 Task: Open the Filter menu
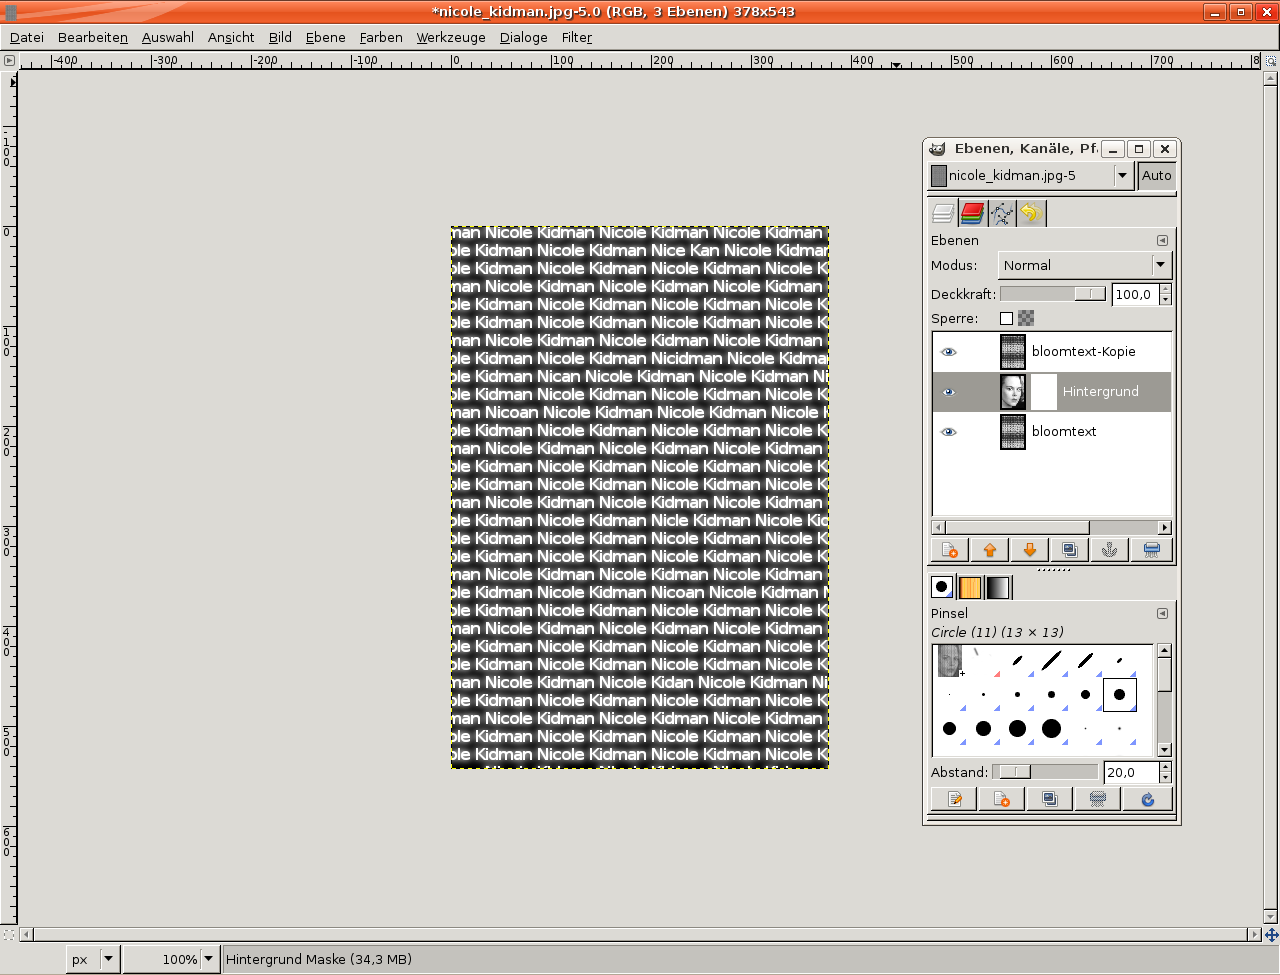(x=576, y=37)
